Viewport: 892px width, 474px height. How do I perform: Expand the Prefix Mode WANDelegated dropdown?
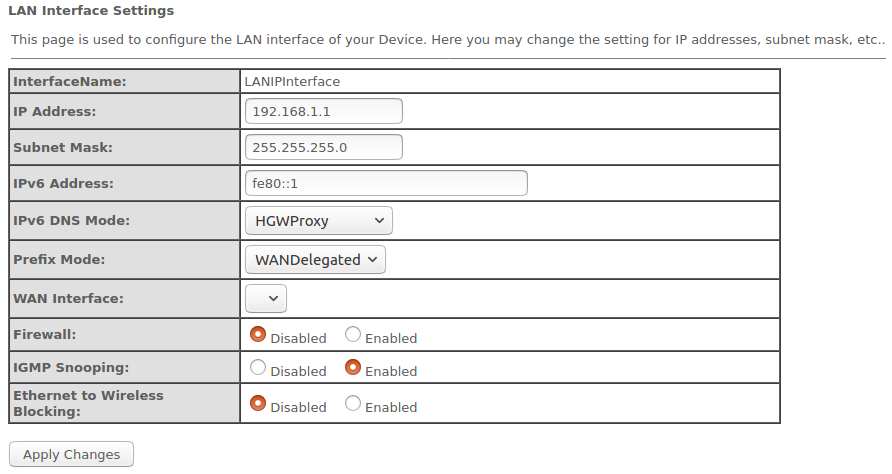(314, 259)
